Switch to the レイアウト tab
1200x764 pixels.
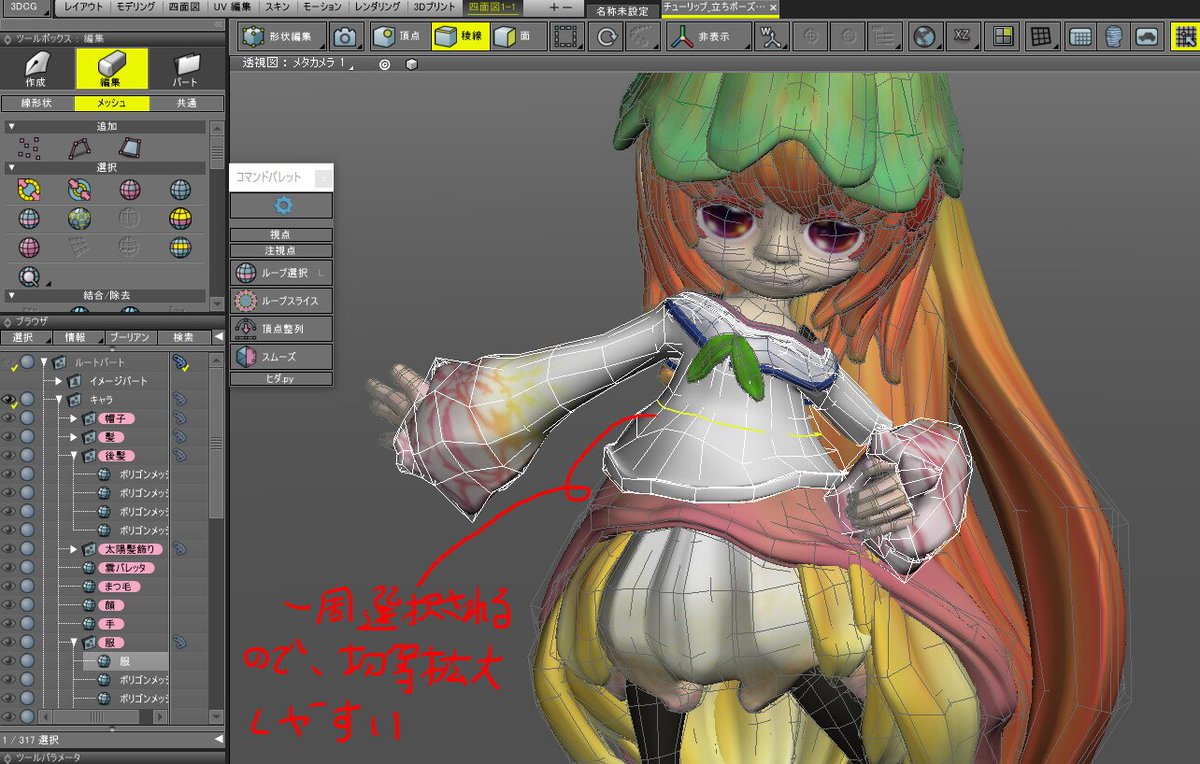click(82, 7)
